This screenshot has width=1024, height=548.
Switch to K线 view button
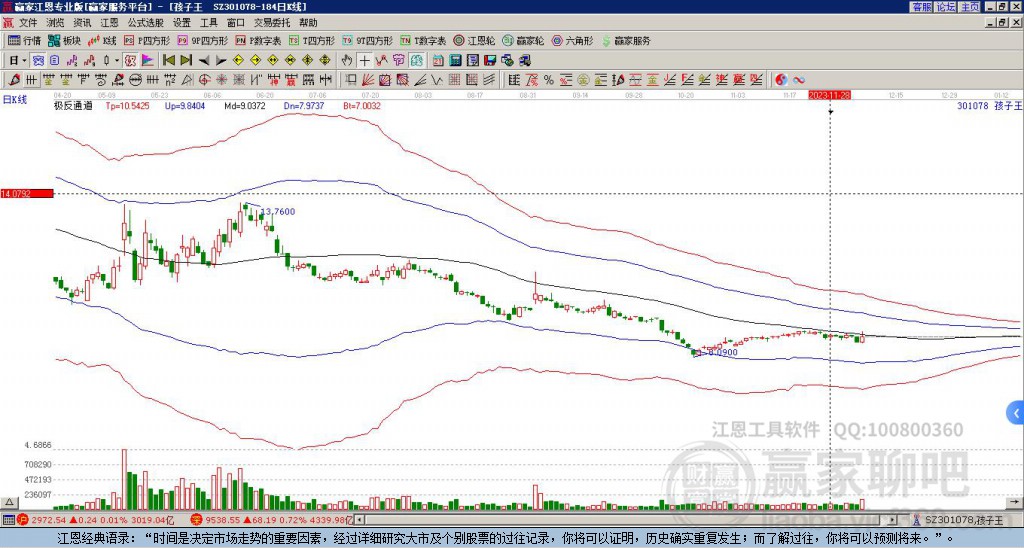pyautogui.click(x=102, y=40)
